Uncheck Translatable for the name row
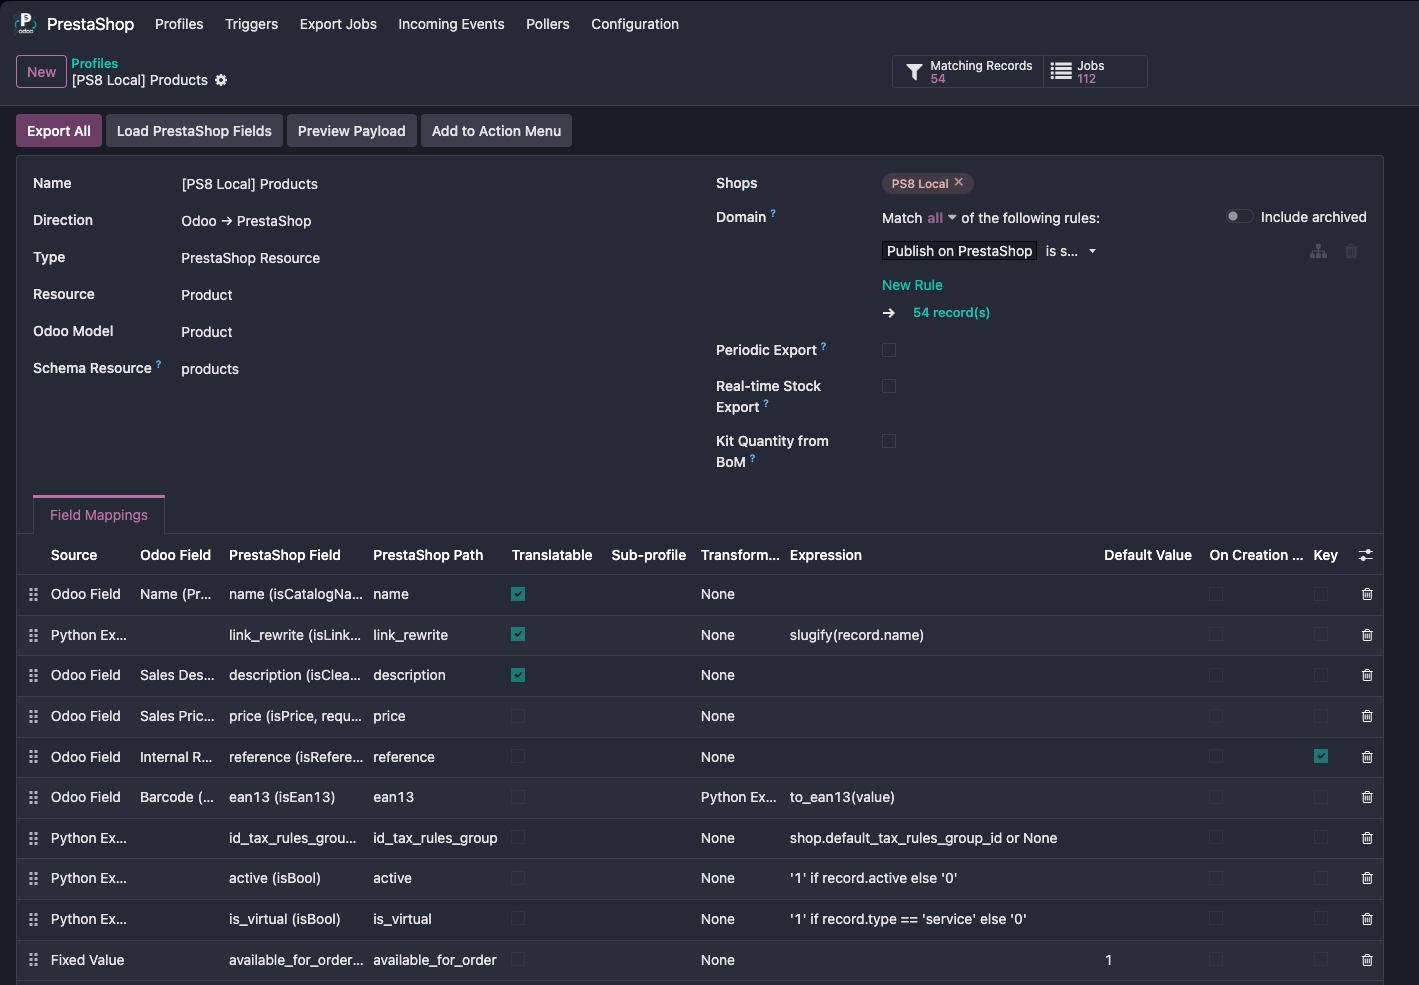1419x985 pixels. click(518, 594)
